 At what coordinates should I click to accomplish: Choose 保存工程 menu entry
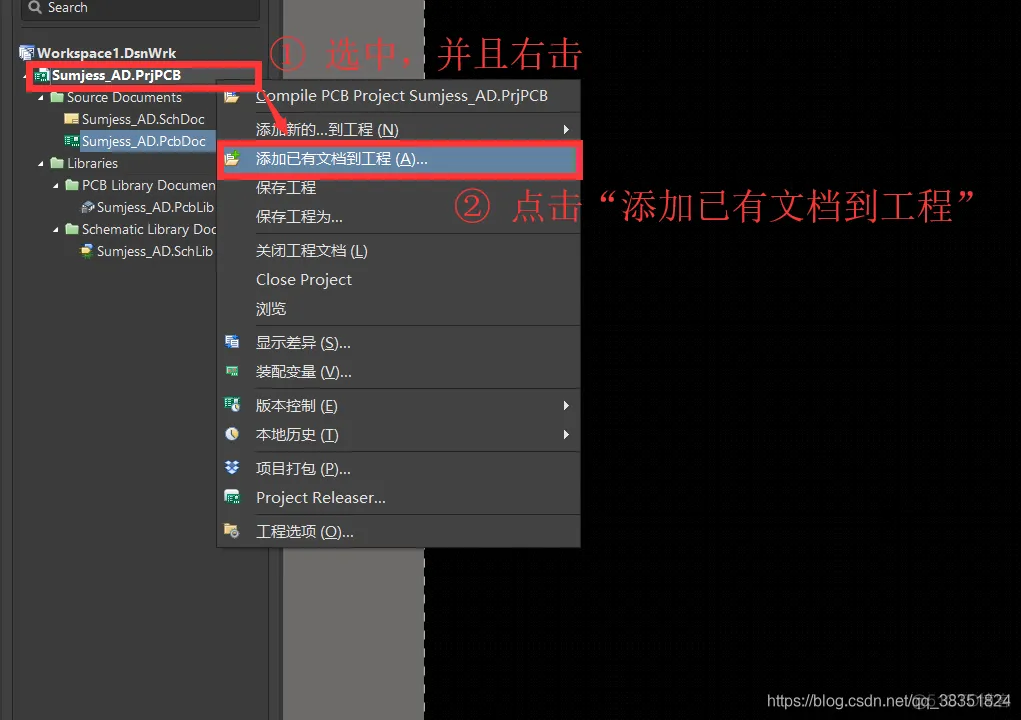coord(399,187)
